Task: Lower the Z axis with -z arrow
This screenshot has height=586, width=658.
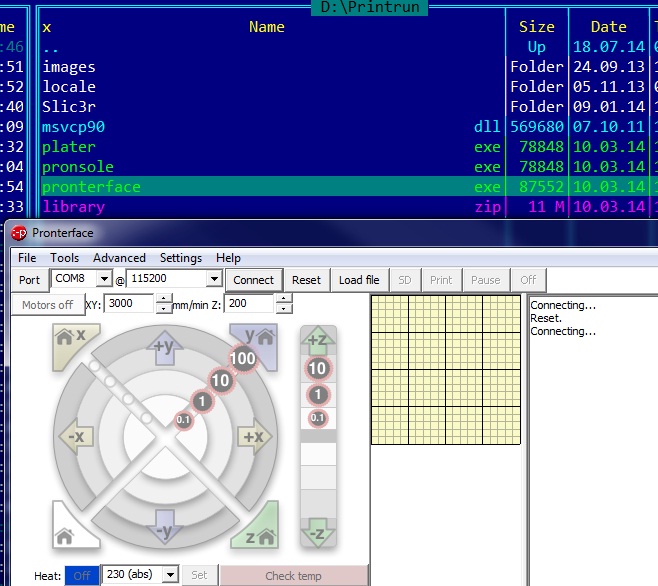Action: 318,533
